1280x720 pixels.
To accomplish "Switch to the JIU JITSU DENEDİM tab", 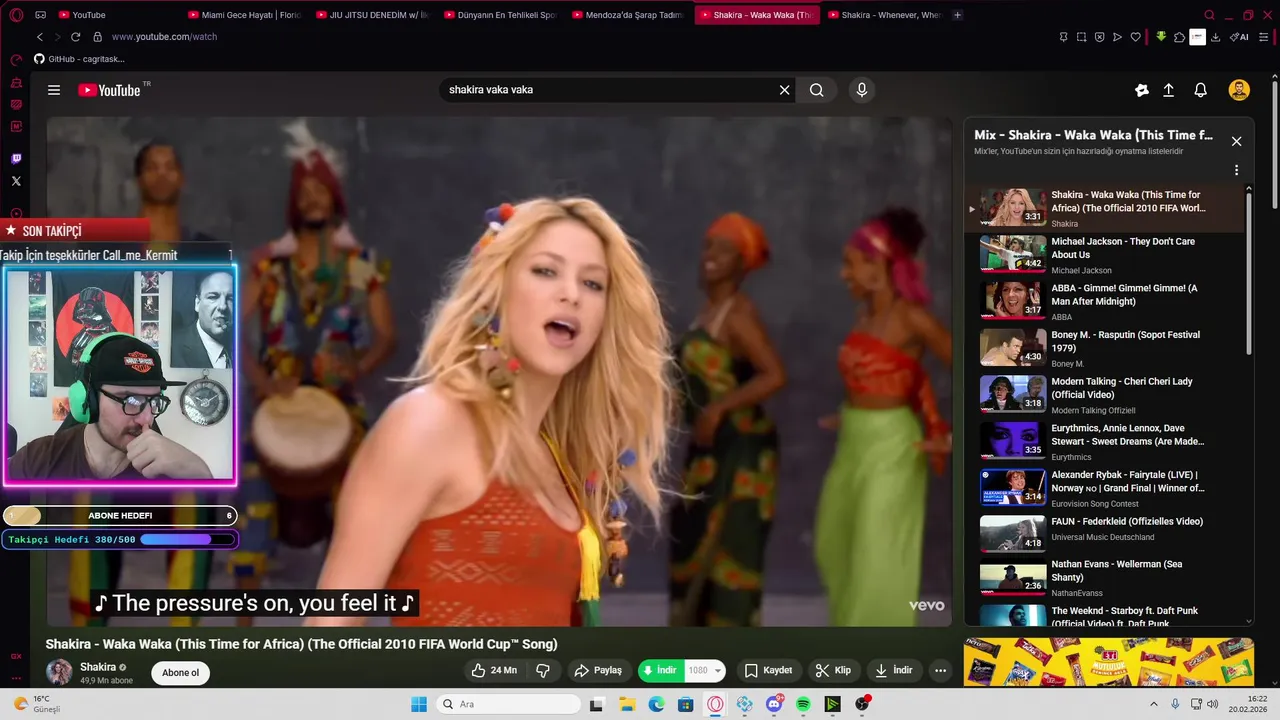I will point(371,15).
